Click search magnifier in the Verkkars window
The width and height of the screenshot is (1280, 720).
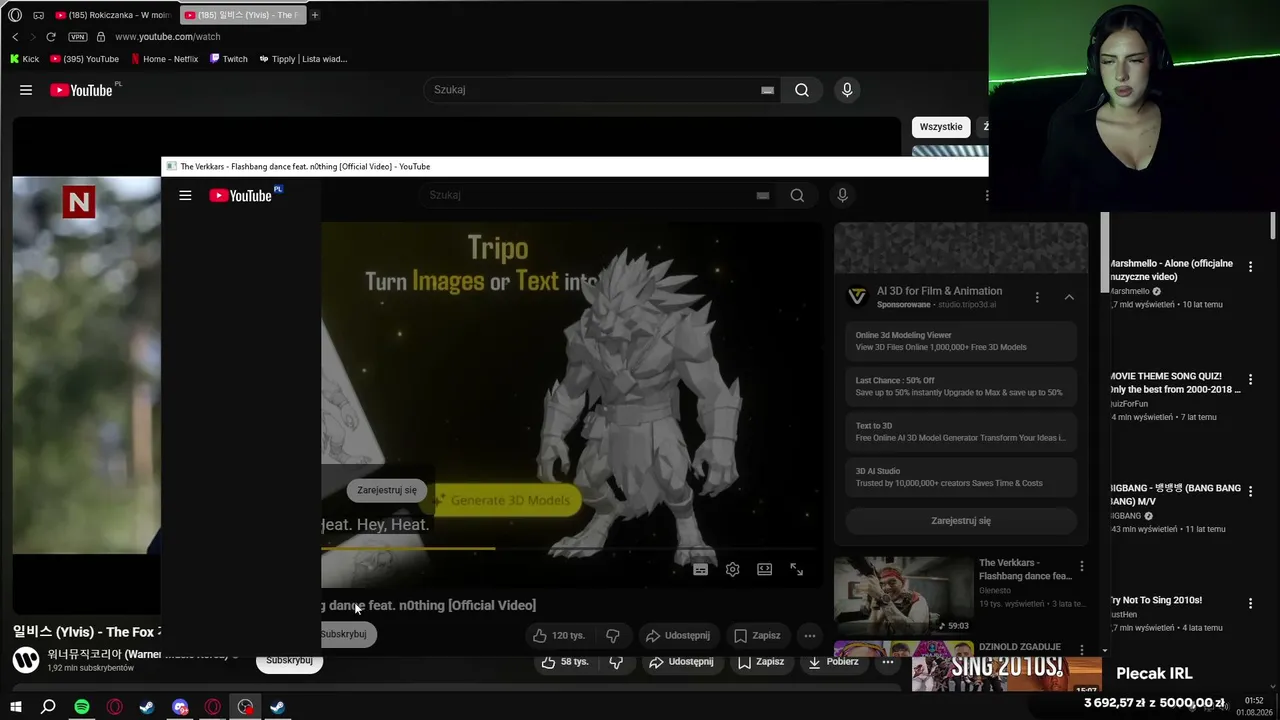[797, 195]
